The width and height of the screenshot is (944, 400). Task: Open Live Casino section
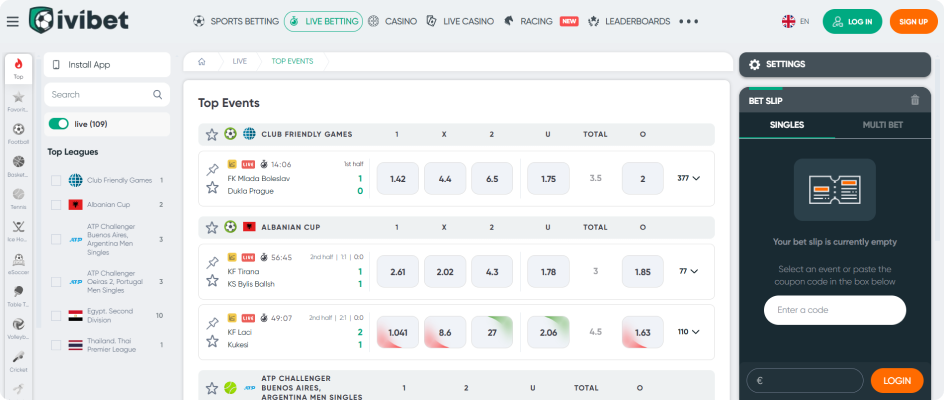click(459, 22)
